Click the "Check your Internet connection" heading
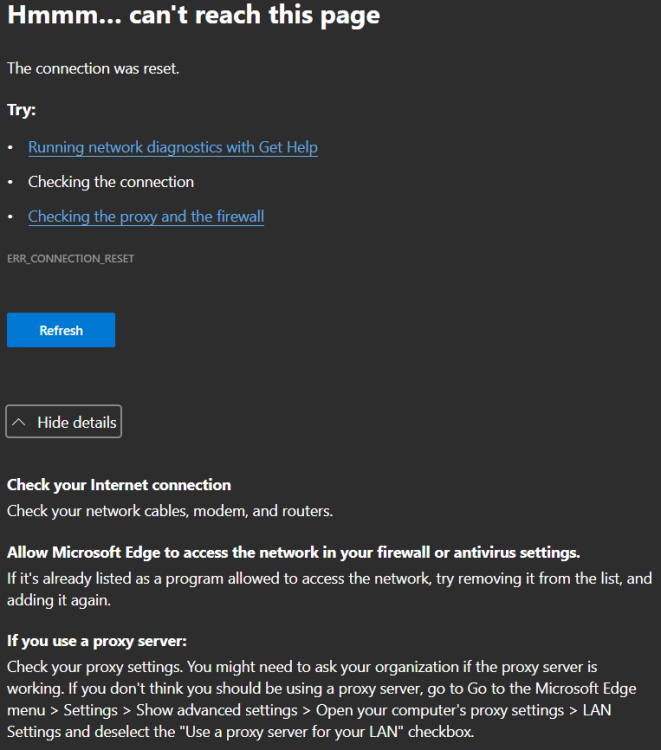This screenshot has height=750, width=661. [119, 485]
